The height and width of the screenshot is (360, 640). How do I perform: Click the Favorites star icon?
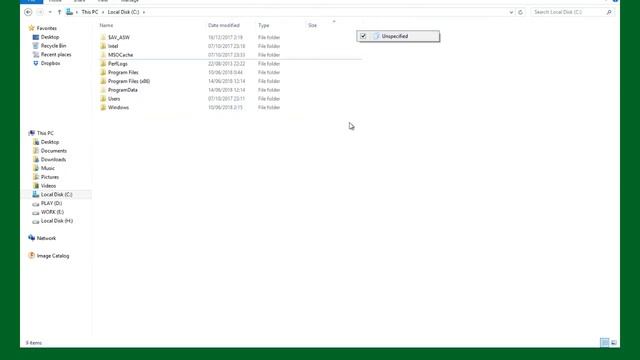tap(31, 28)
